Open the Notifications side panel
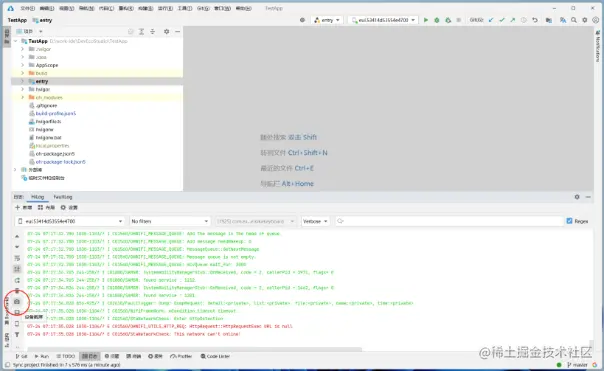This screenshot has width=604, height=371. 597,46
